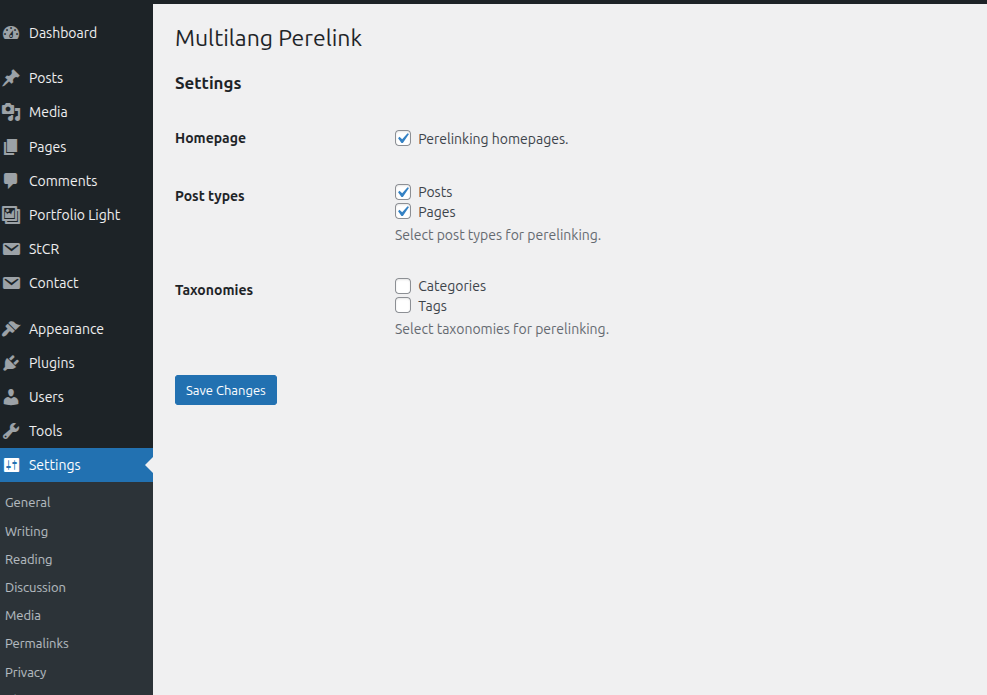
Task: Click the Save Changes button
Action: pyautogui.click(x=226, y=390)
